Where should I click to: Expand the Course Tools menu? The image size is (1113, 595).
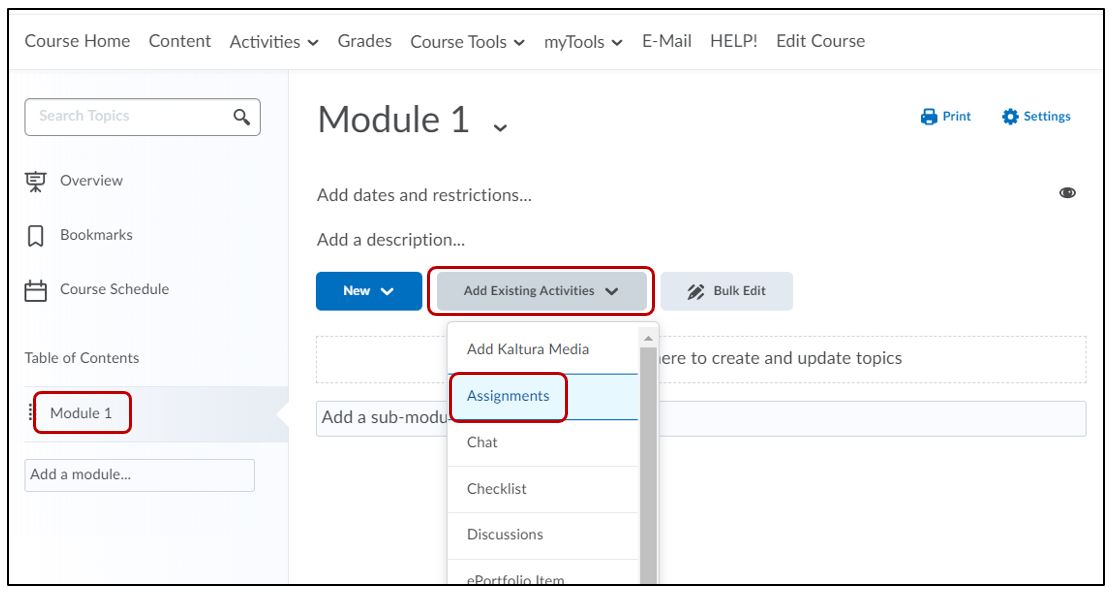tap(467, 42)
